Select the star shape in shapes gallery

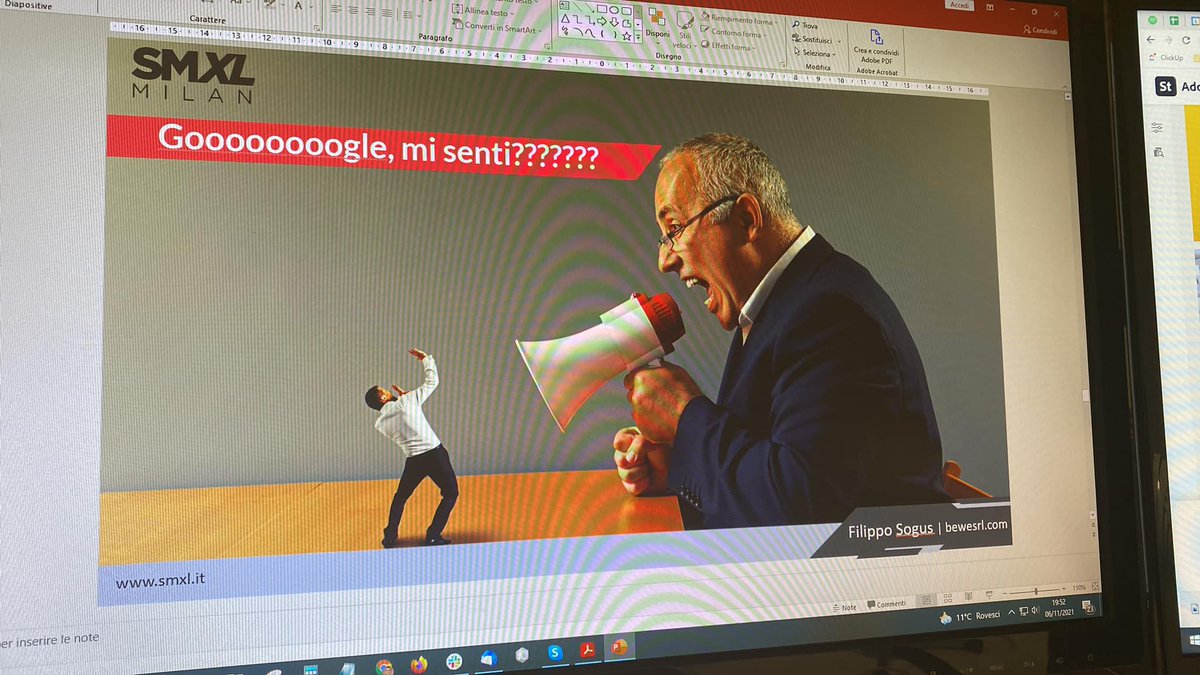click(626, 35)
